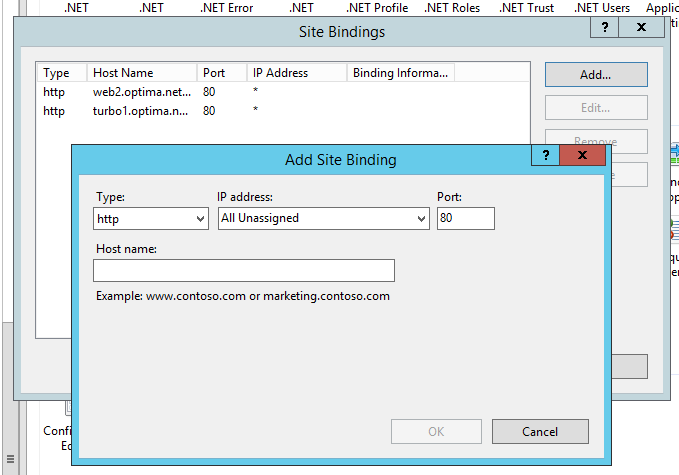Click the Edit... button
679x475 pixels.
pyautogui.click(x=596, y=108)
